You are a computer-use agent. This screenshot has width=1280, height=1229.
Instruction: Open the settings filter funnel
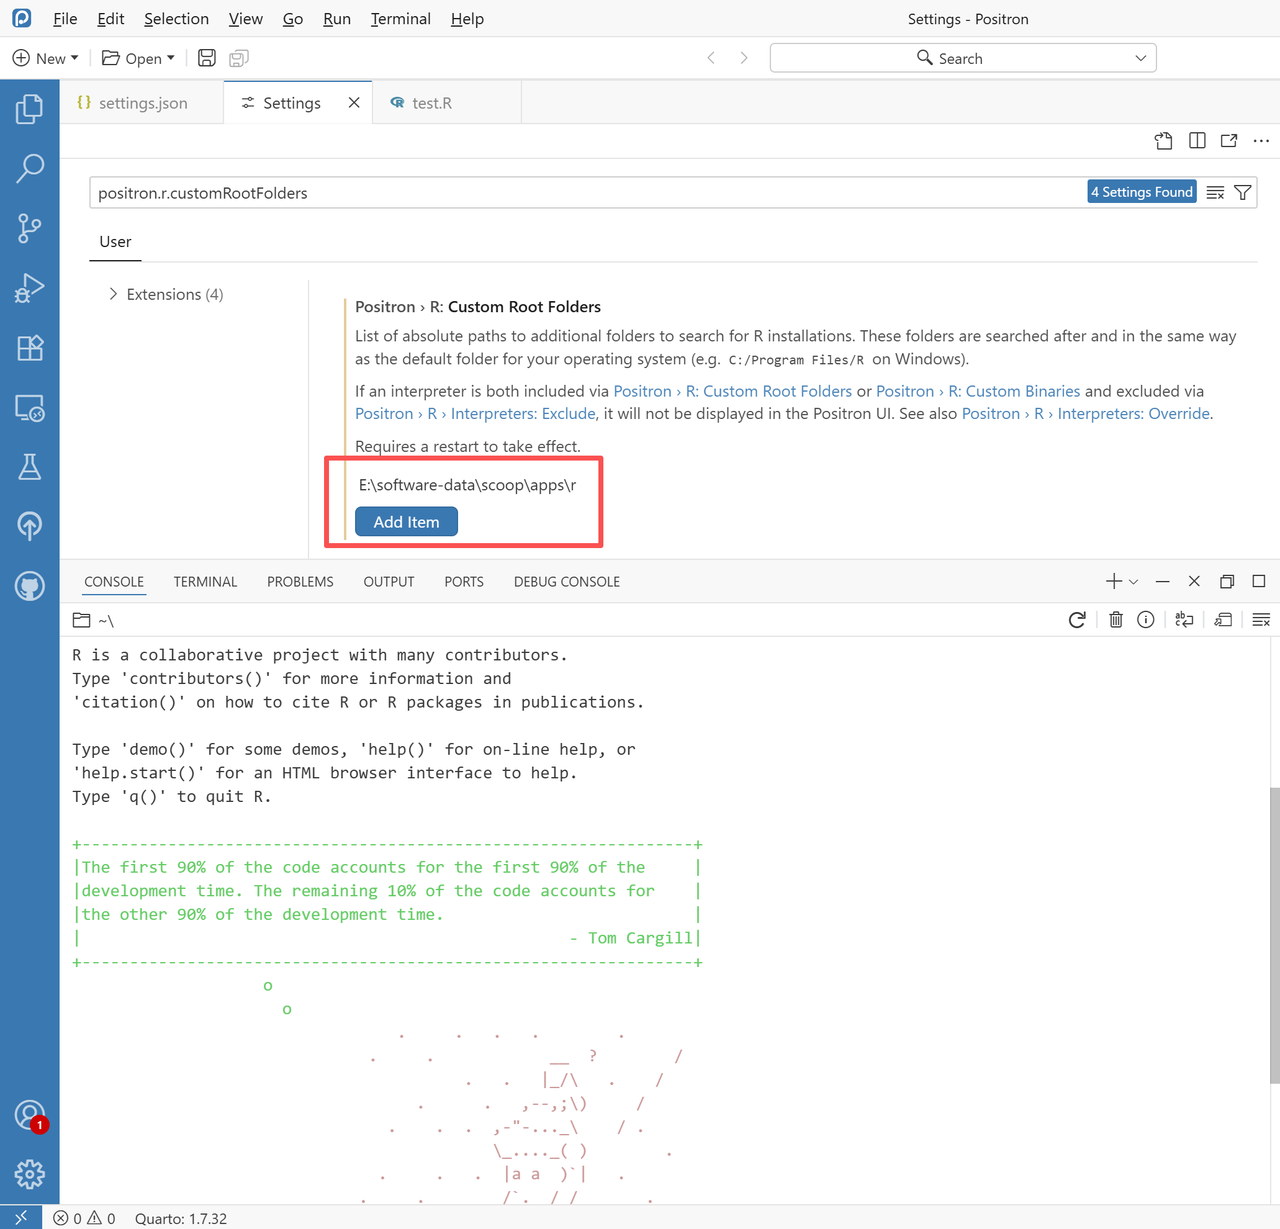tap(1243, 193)
